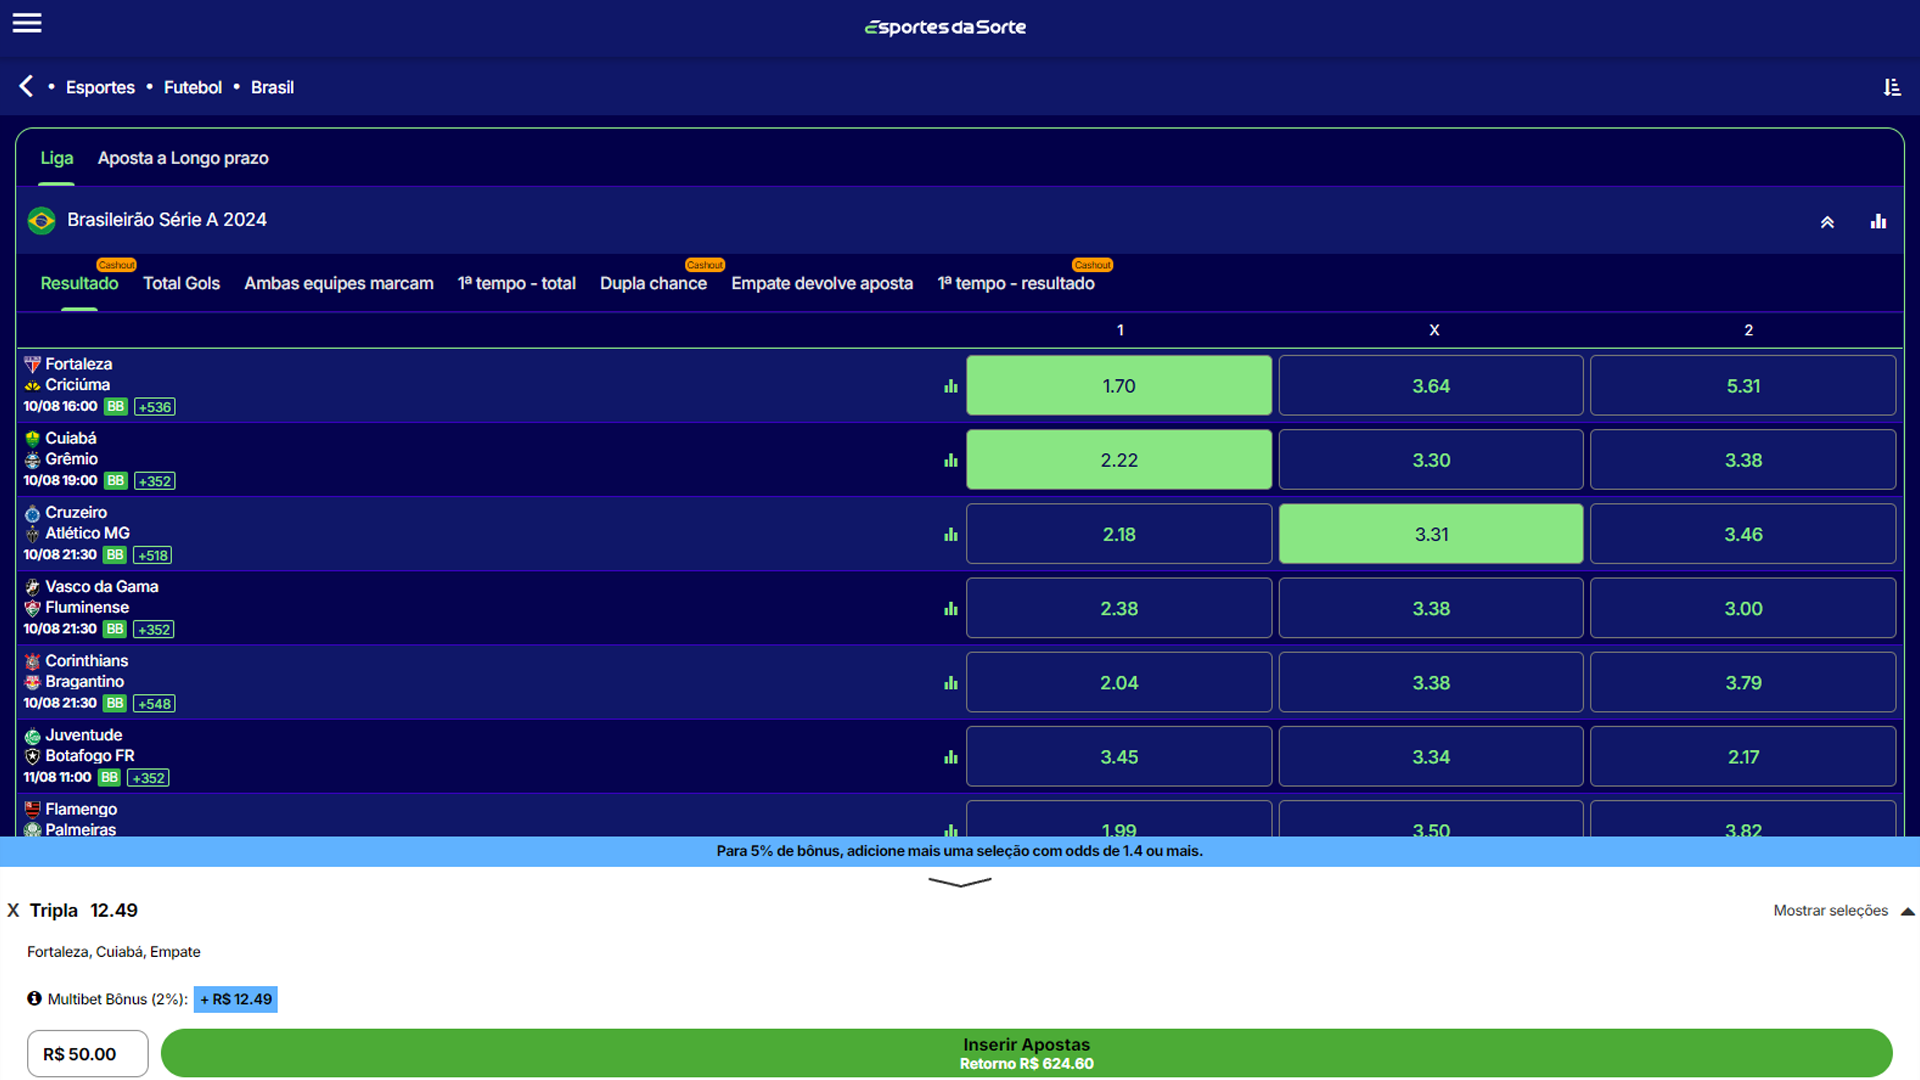Select Corinthians win odds 2.04

1119,682
